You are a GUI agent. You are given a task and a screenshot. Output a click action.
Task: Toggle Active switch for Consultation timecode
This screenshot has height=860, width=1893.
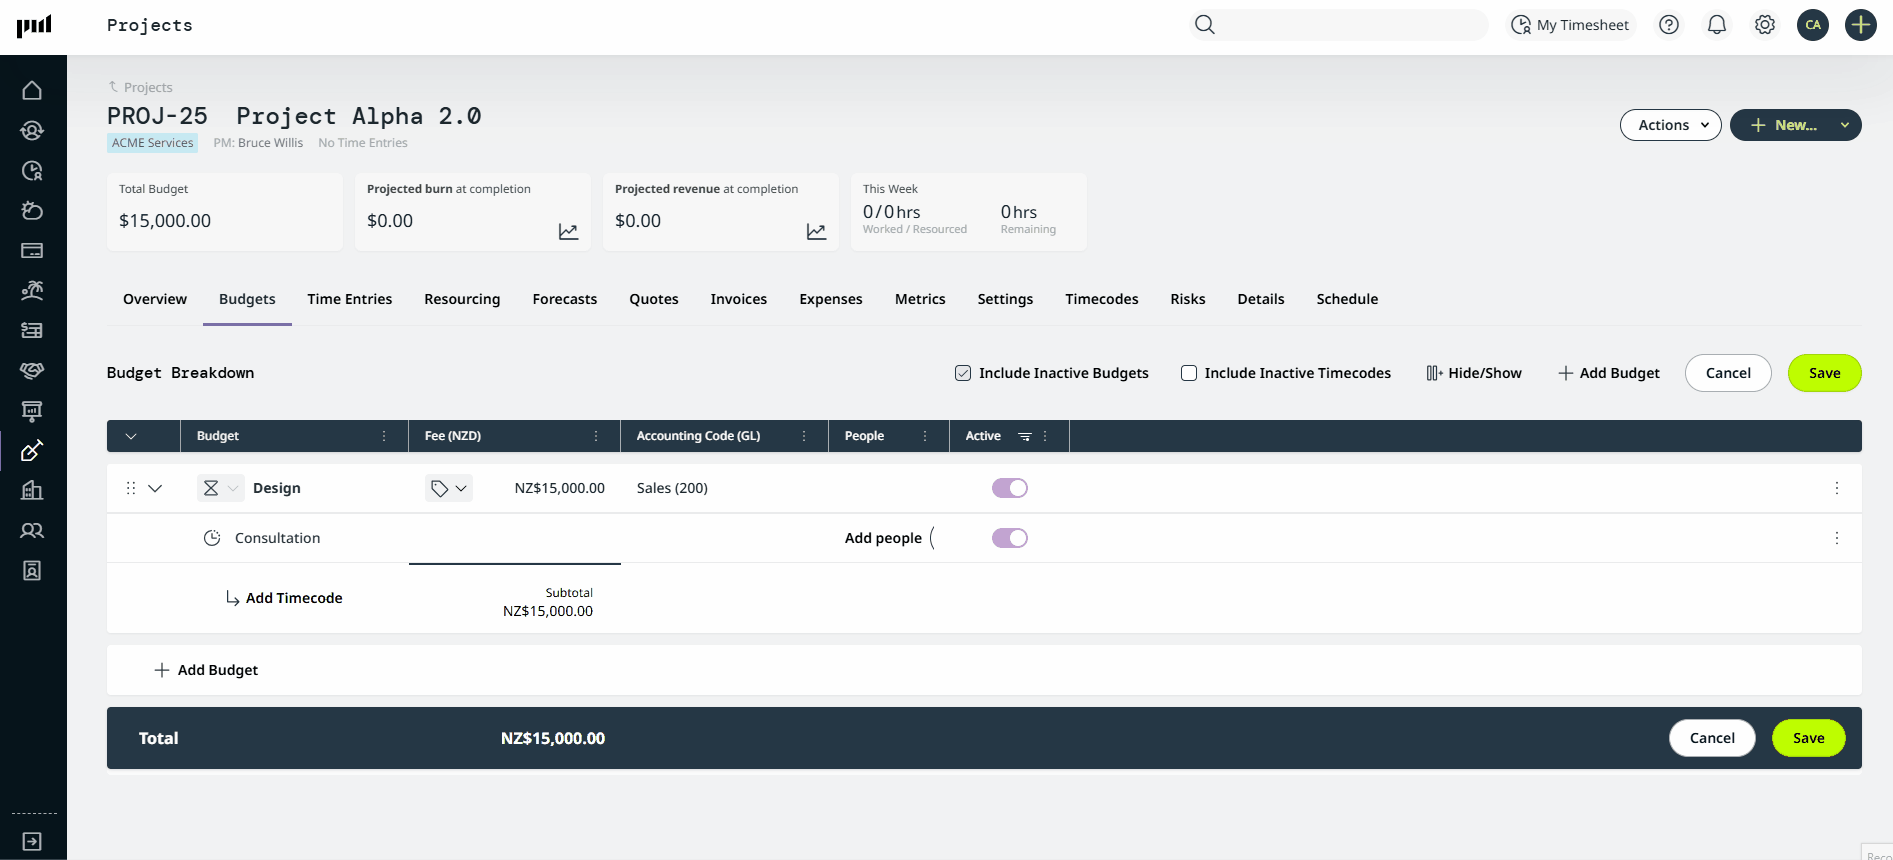pyautogui.click(x=1009, y=538)
